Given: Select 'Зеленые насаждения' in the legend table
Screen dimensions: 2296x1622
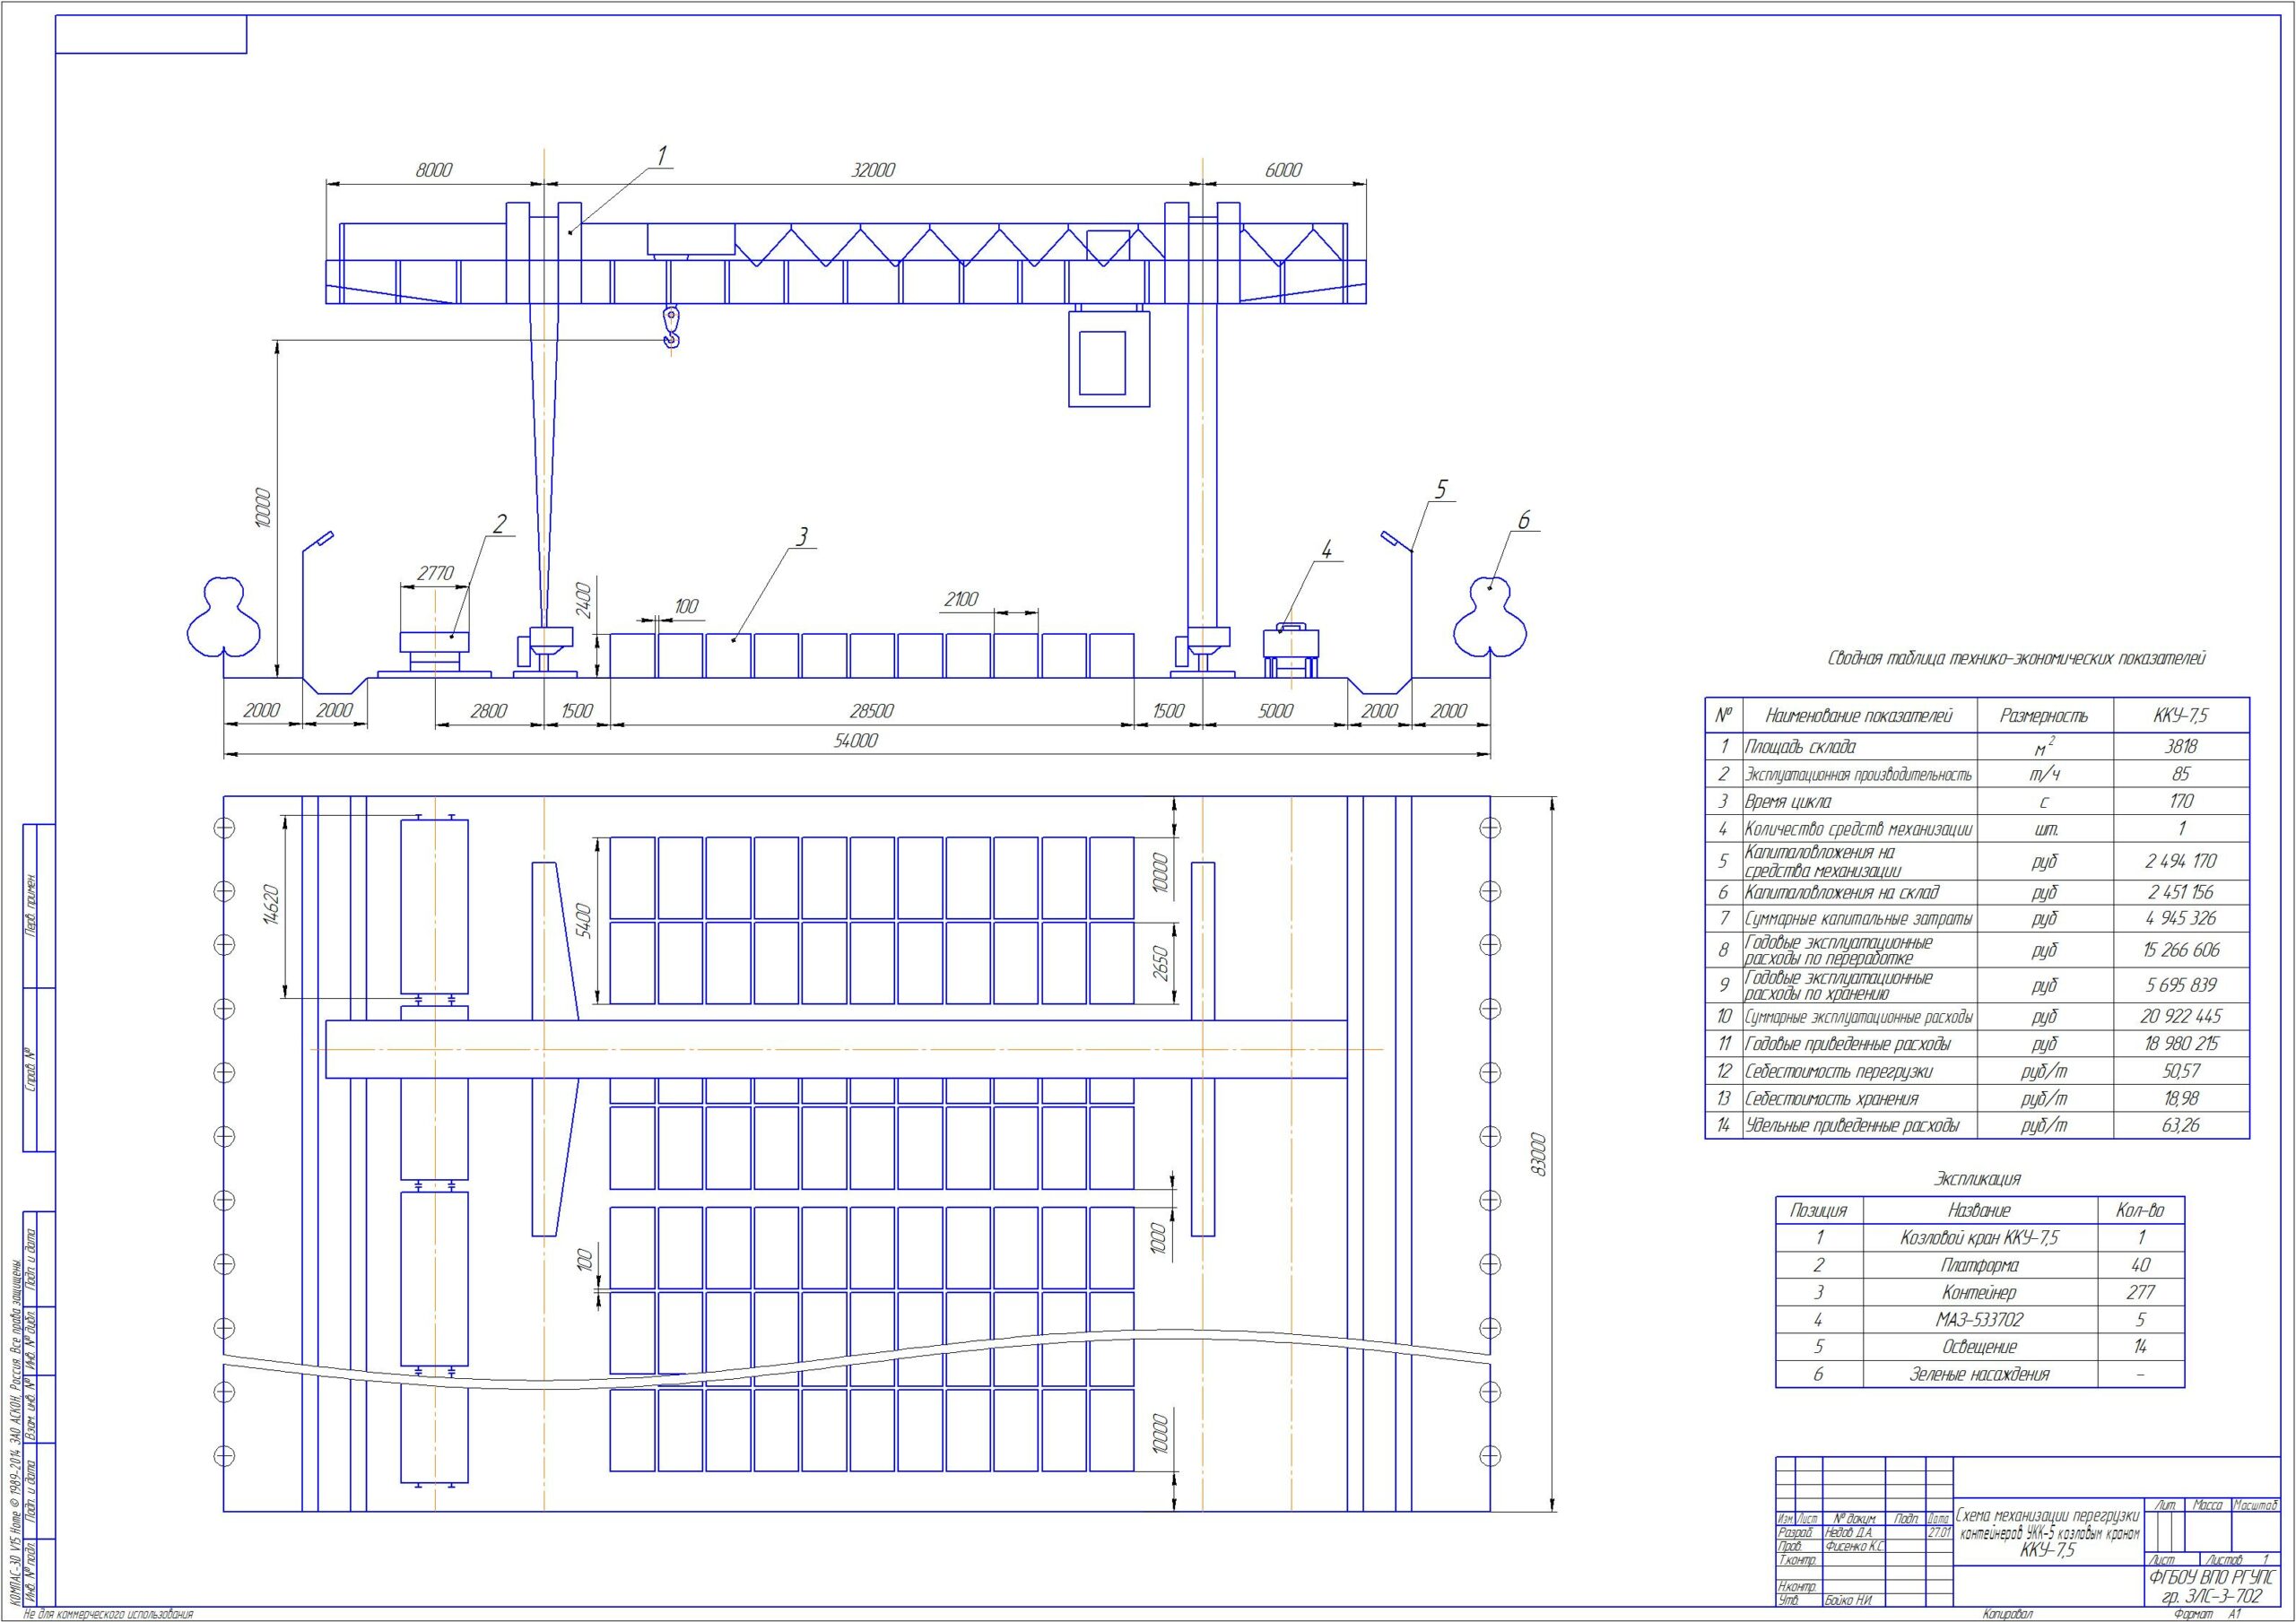Looking at the screenshot, I should [x=1980, y=1374].
